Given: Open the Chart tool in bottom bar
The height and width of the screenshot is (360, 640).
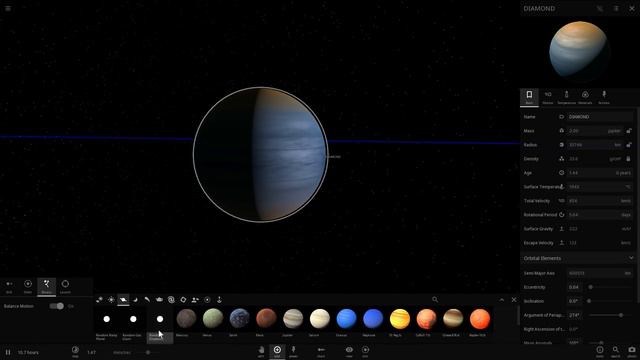Looking at the screenshot, I should click(x=321, y=351).
